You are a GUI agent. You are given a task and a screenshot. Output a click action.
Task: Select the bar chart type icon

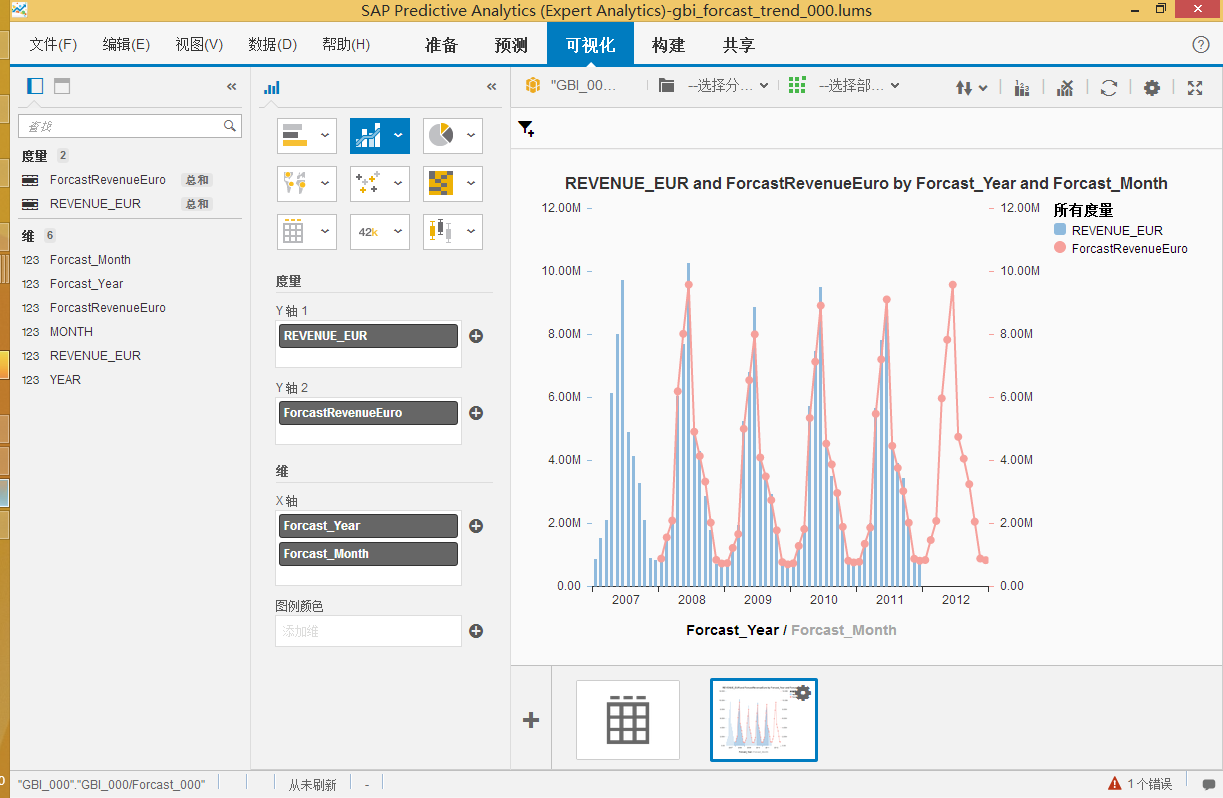(294, 135)
